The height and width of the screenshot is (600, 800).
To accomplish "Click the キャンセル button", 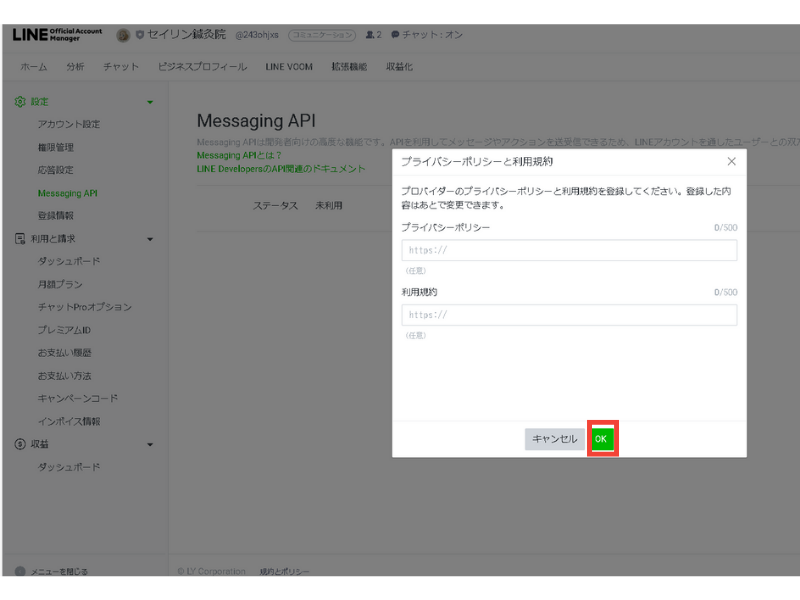I will tap(554, 439).
